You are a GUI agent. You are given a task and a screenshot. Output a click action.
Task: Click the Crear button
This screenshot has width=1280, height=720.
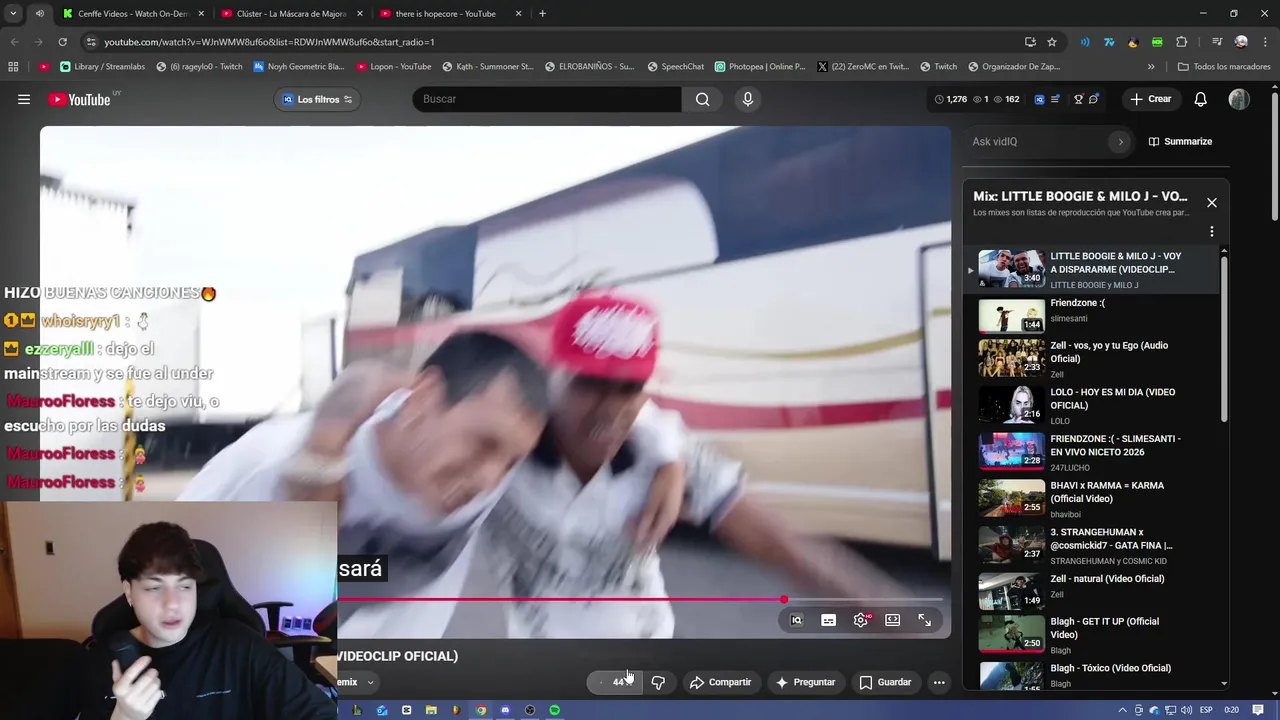(x=1150, y=99)
